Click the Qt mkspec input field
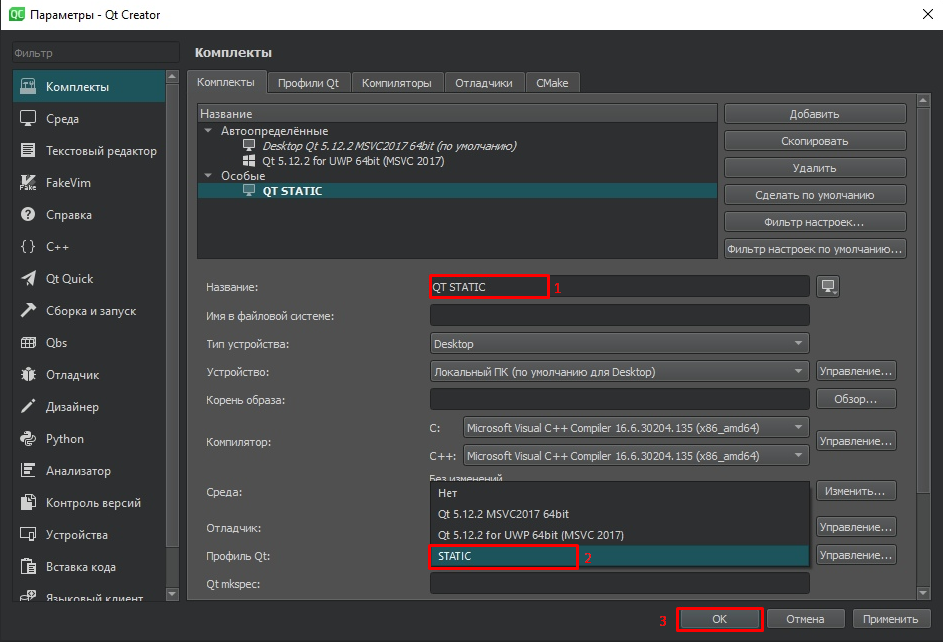 pyautogui.click(x=619, y=583)
